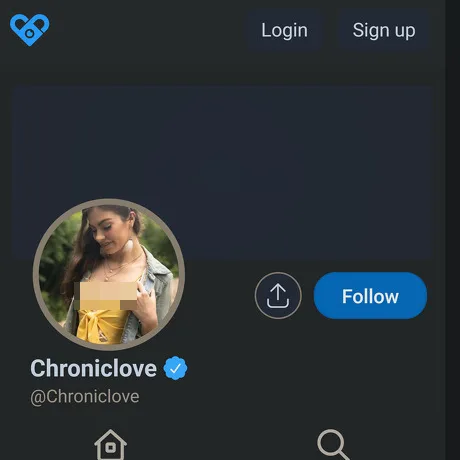Click the @Chroniclove handle
The height and width of the screenshot is (460, 460).
(85, 397)
